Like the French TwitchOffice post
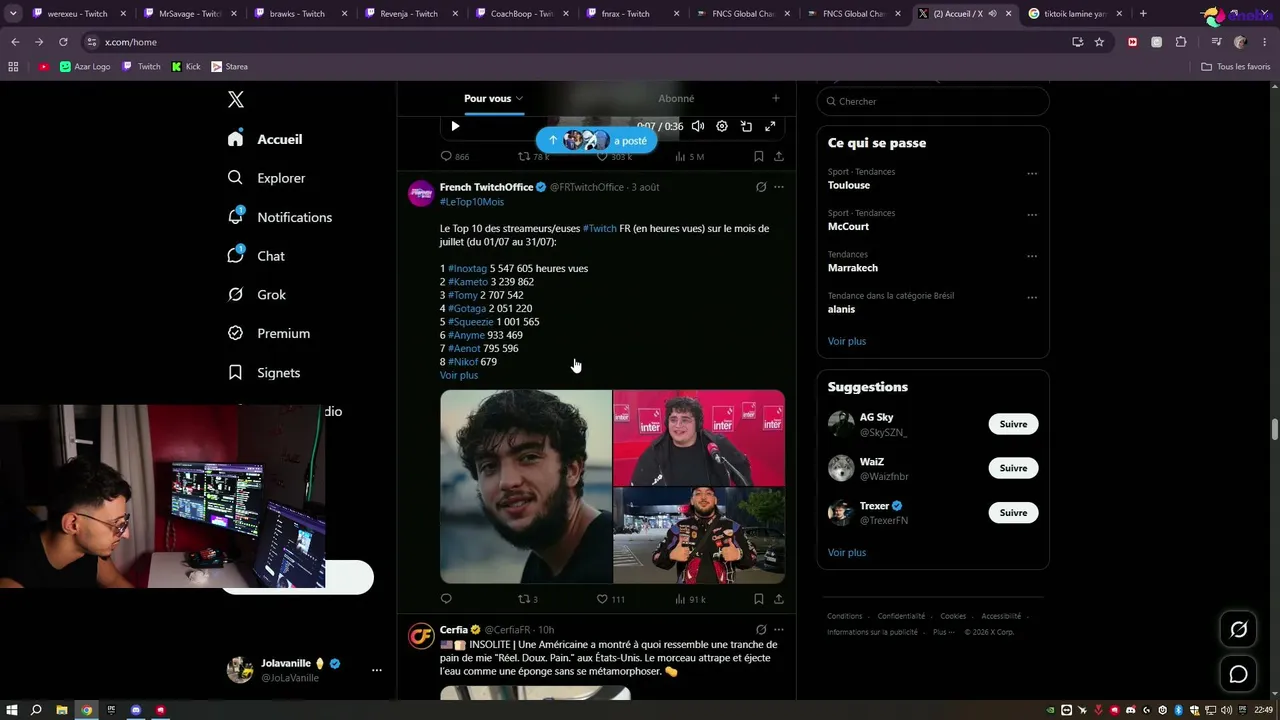Image resolution: width=1280 pixels, height=720 pixels. click(x=610, y=599)
